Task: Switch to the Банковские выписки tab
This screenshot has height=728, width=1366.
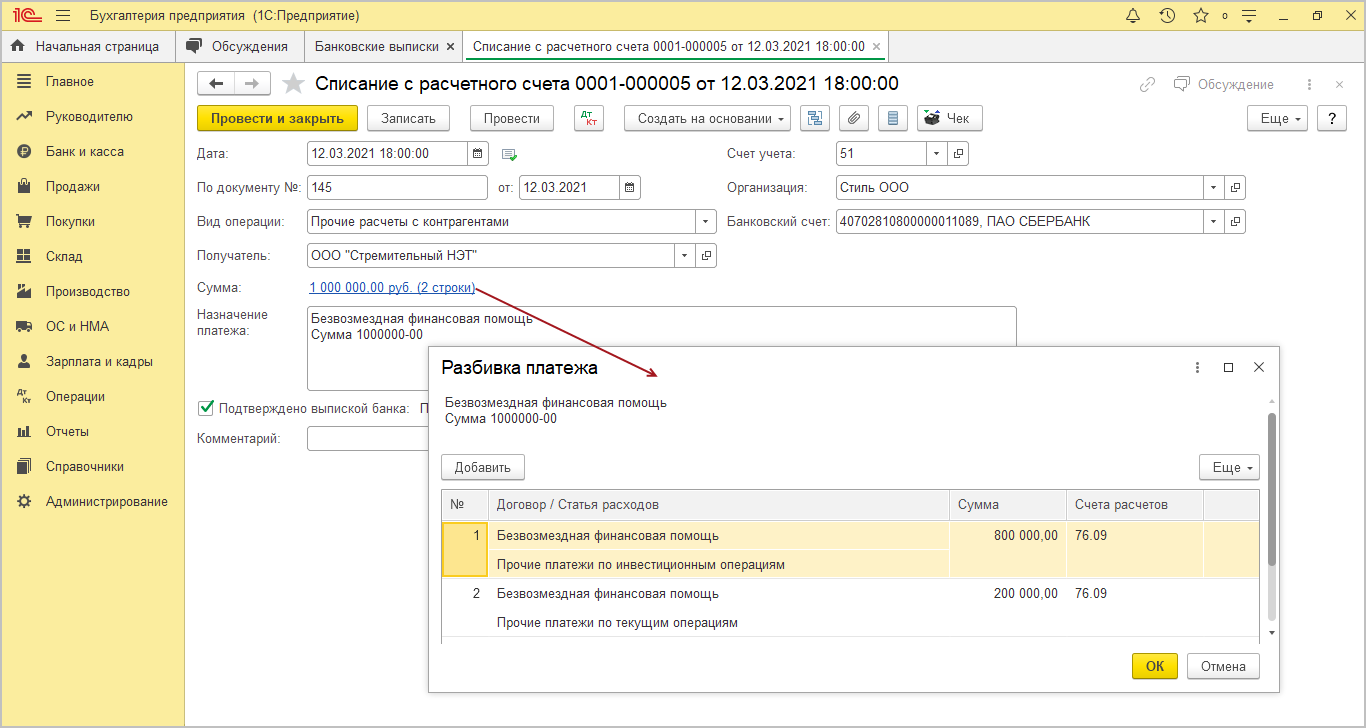Action: [x=377, y=46]
